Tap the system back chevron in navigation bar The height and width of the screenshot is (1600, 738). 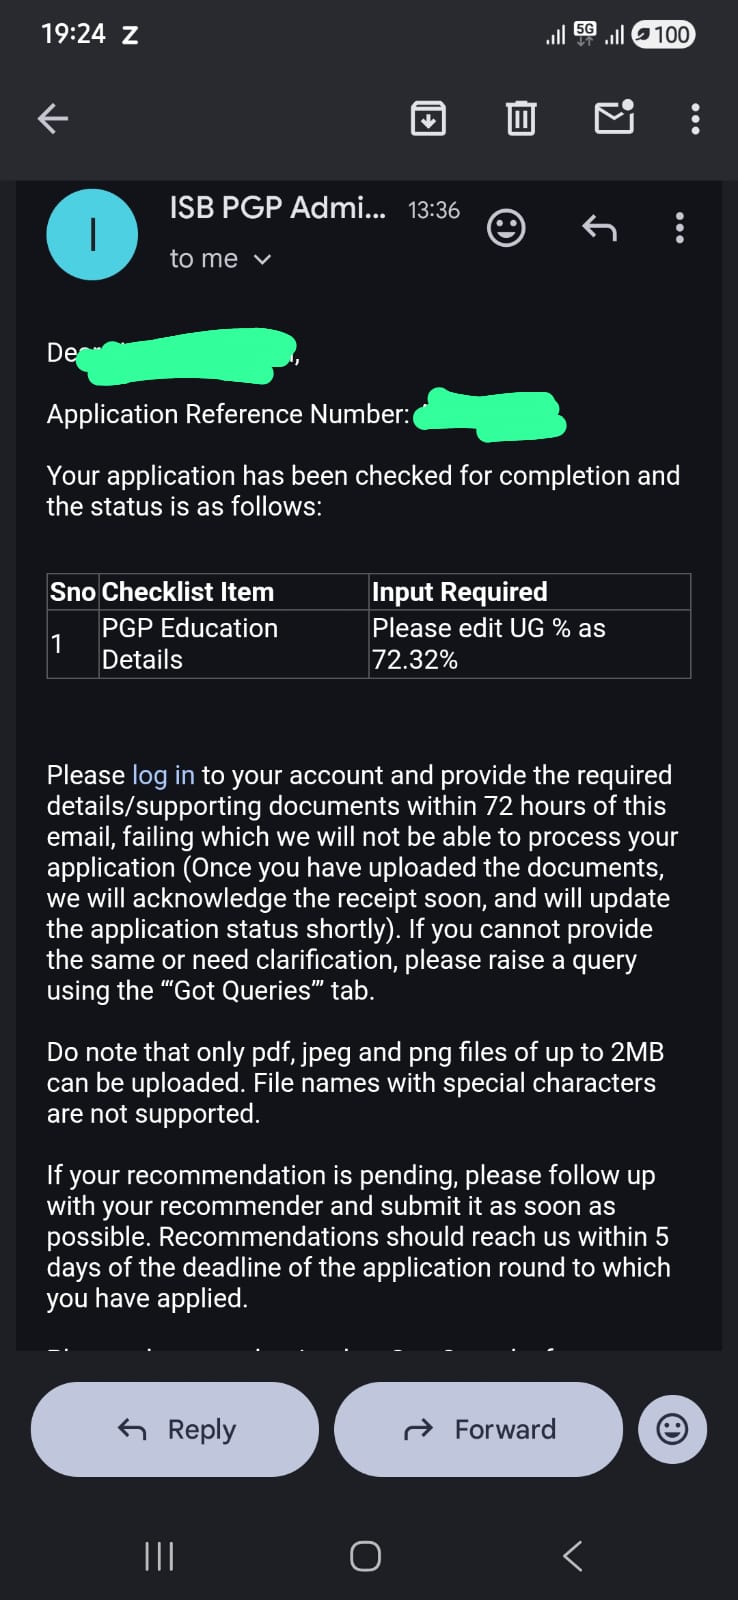pyautogui.click(x=572, y=1556)
